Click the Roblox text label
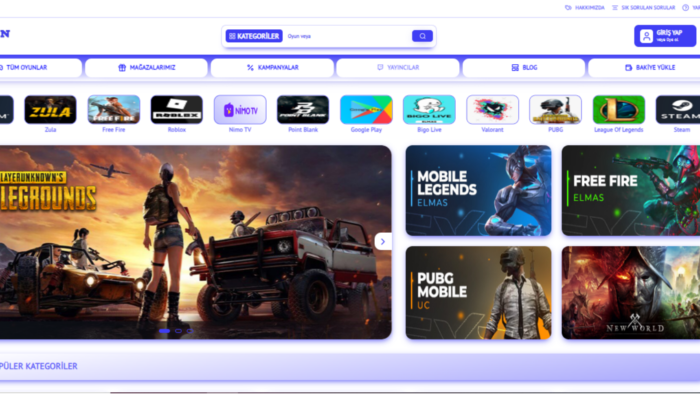Screen dimensions: 700x394 click(177, 130)
